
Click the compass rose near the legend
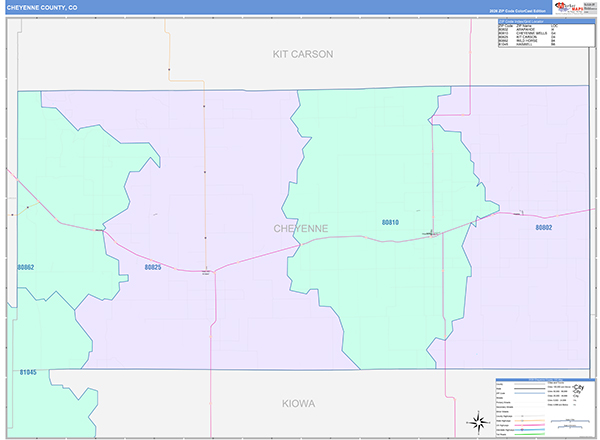(478, 422)
